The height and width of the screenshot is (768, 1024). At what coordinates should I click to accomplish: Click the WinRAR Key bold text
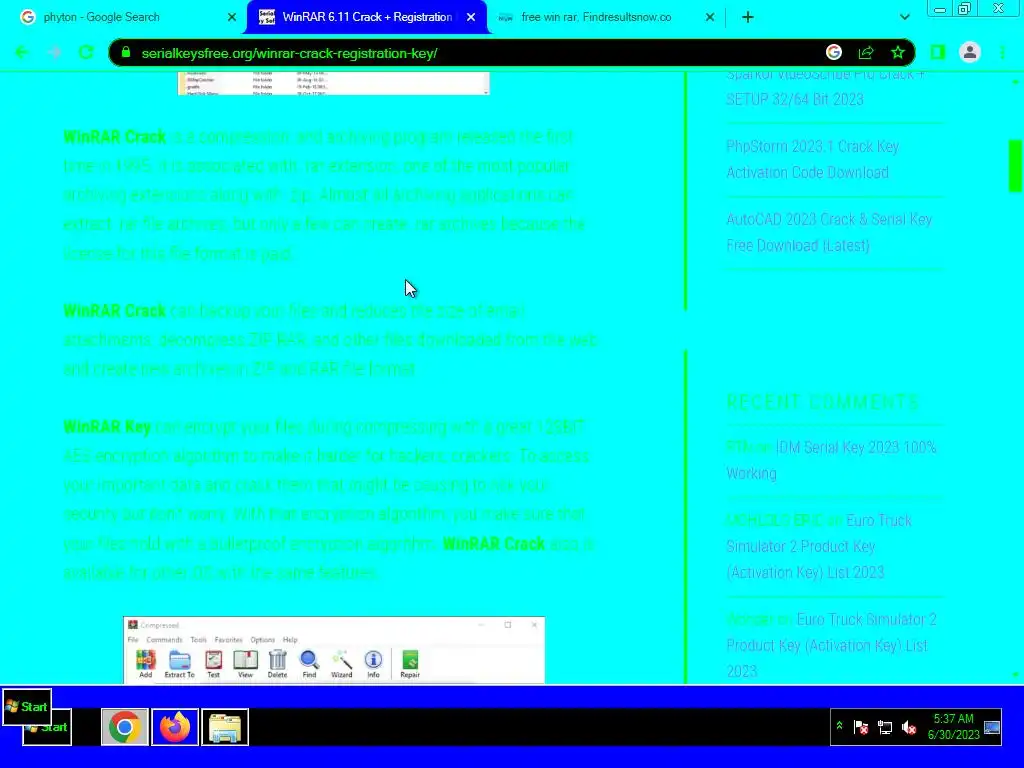(x=107, y=427)
